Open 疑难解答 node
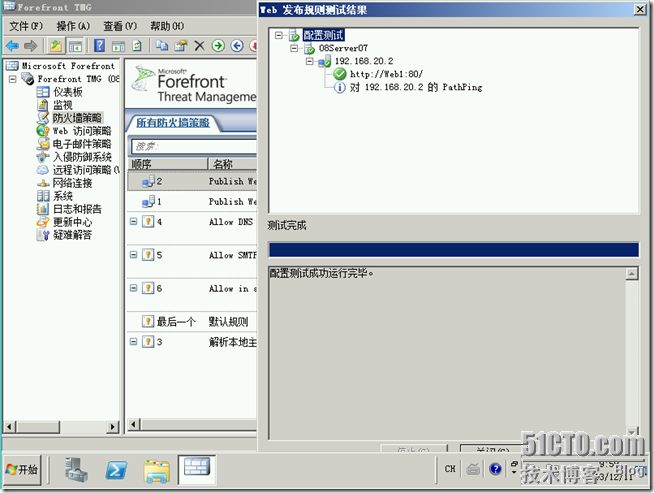The width and height of the screenshot is (654, 493). (72, 235)
